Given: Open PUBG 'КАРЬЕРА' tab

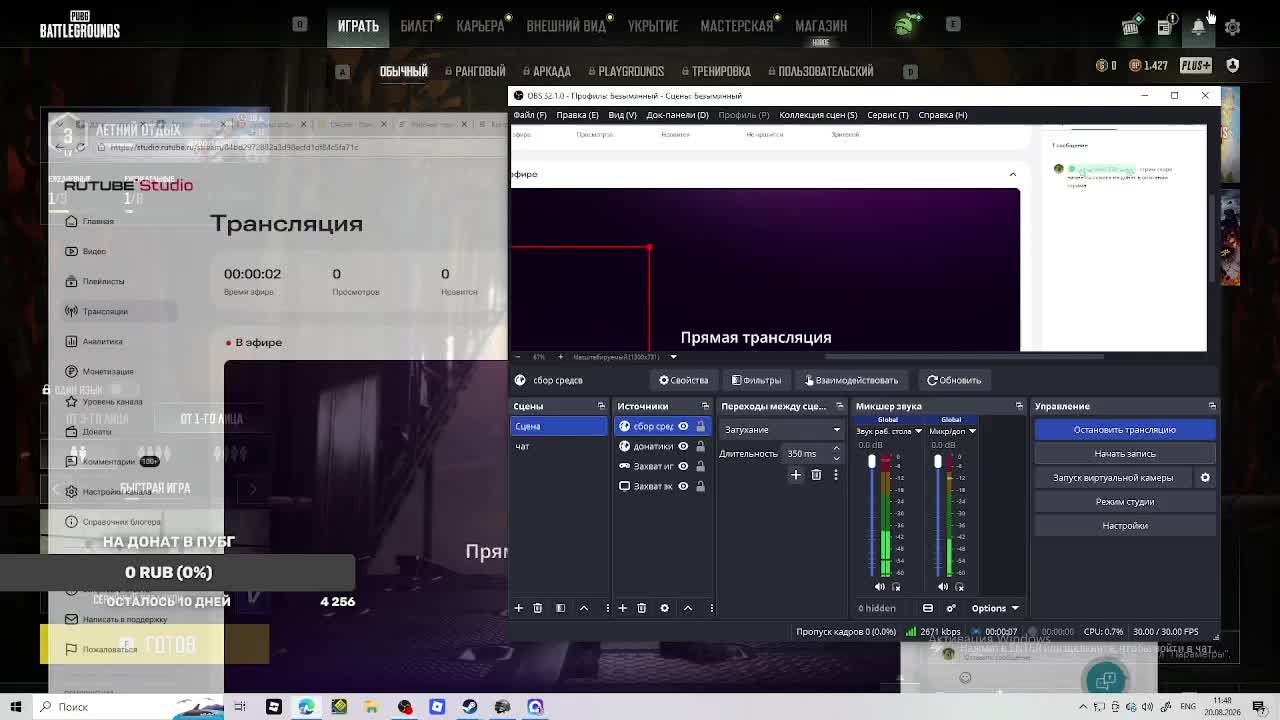Looking at the screenshot, I should [480, 26].
